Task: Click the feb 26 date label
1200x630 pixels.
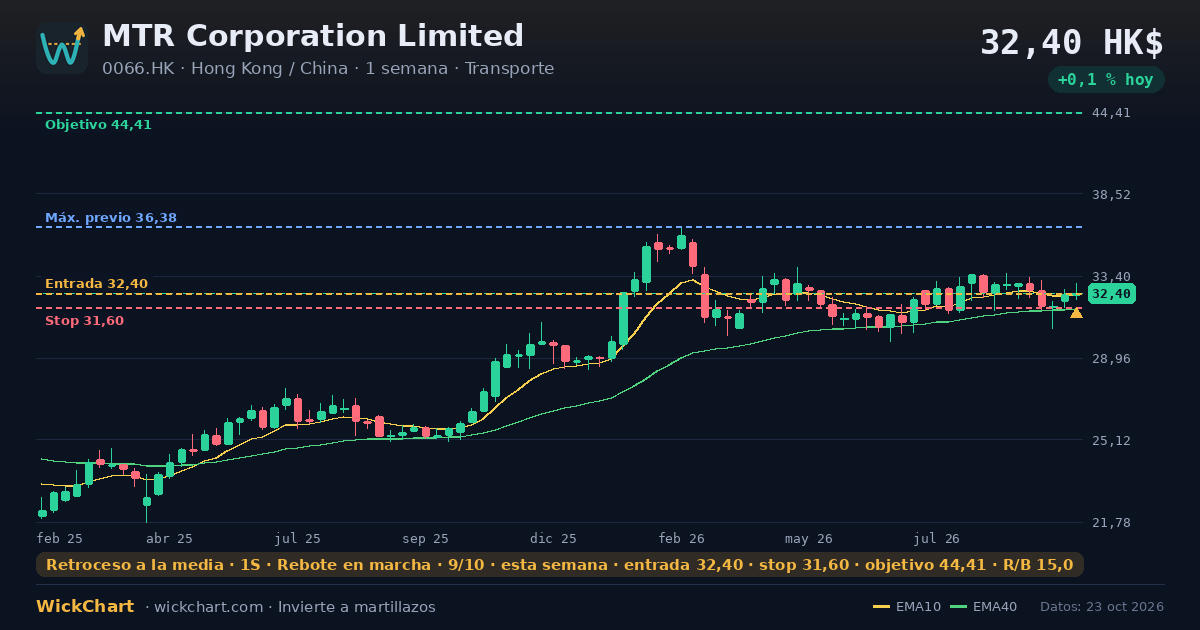Action: [x=681, y=538]
